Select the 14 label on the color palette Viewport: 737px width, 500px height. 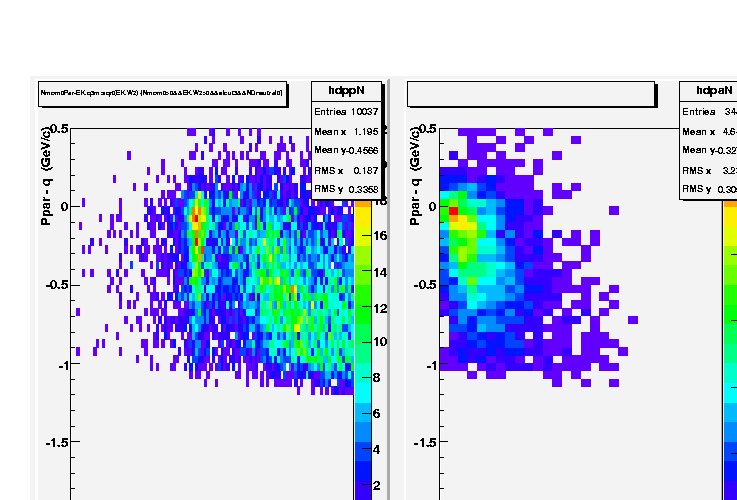(x=380, y=273)
